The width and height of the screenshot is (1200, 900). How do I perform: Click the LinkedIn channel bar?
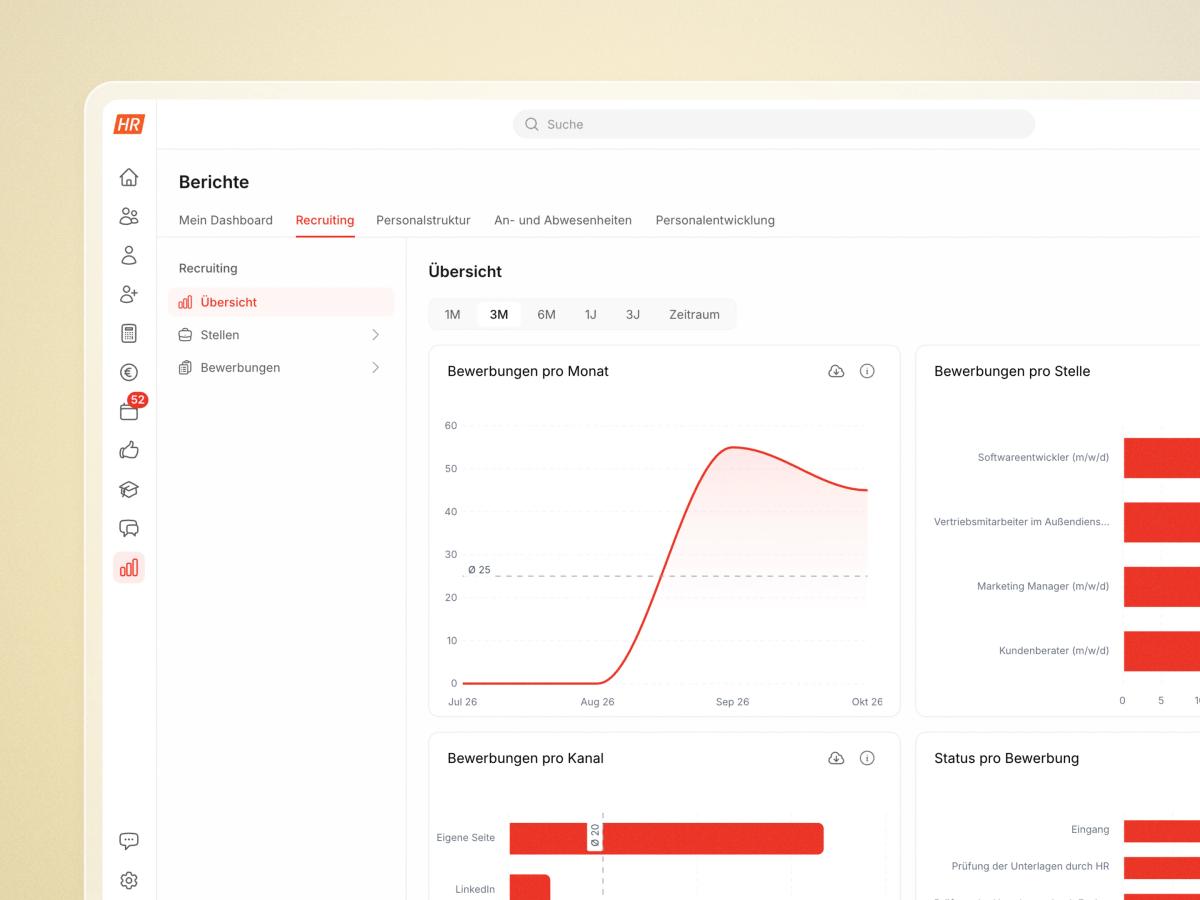click(x=530, y=887)
